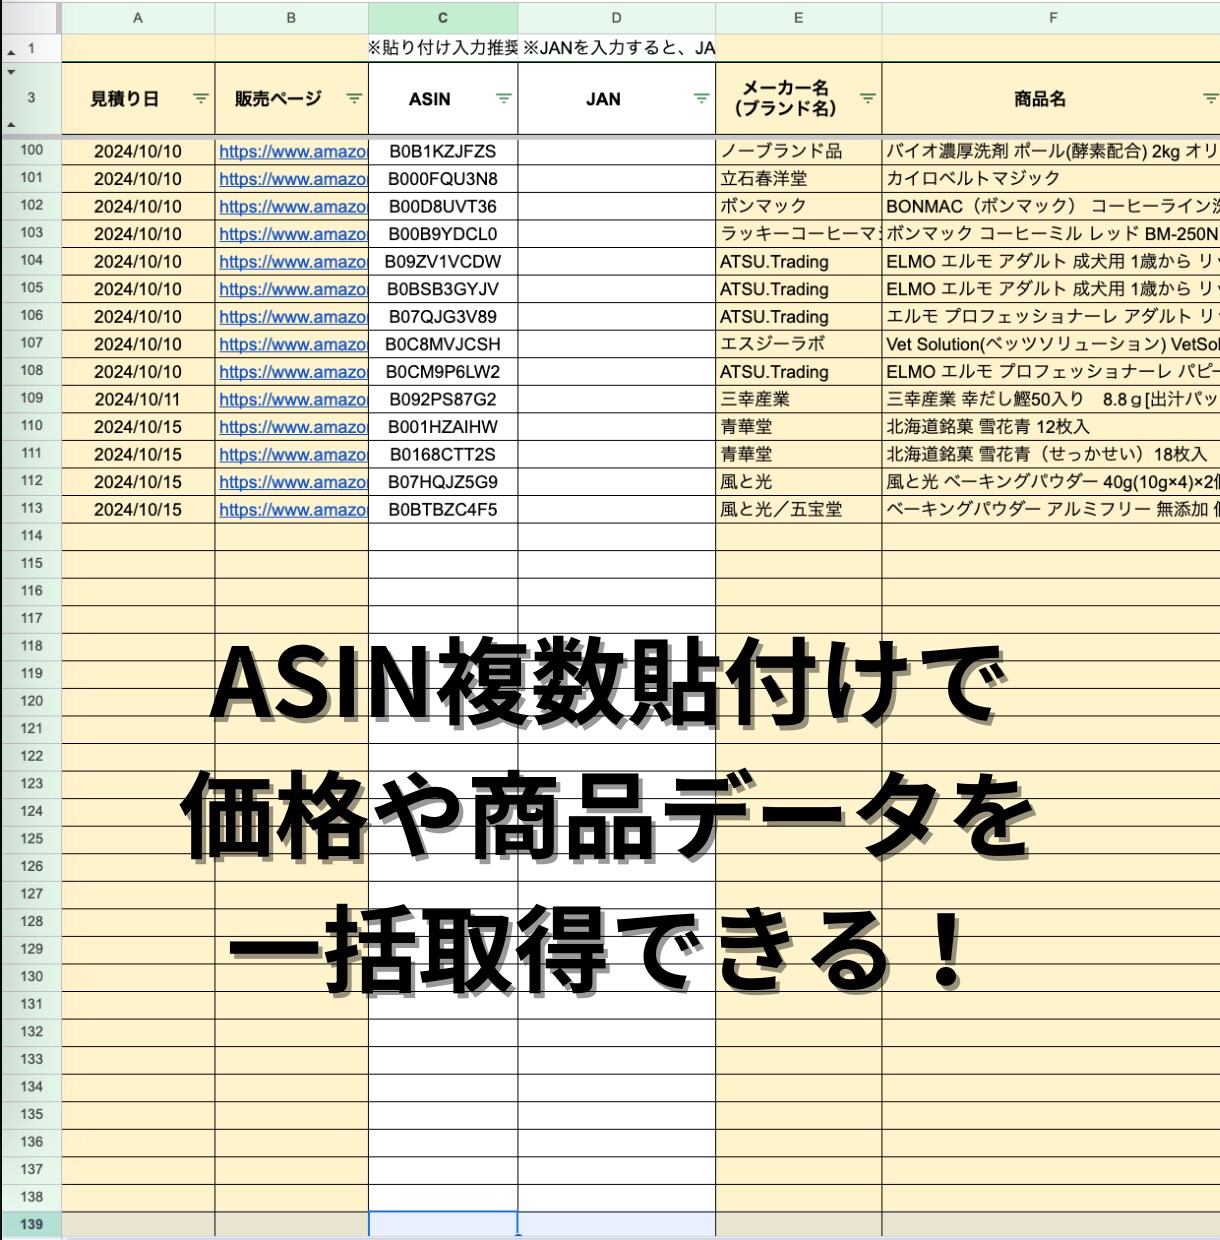Click maker cell 風と光／五宝堂
1220x1240 pixels.
click(798, 509)
